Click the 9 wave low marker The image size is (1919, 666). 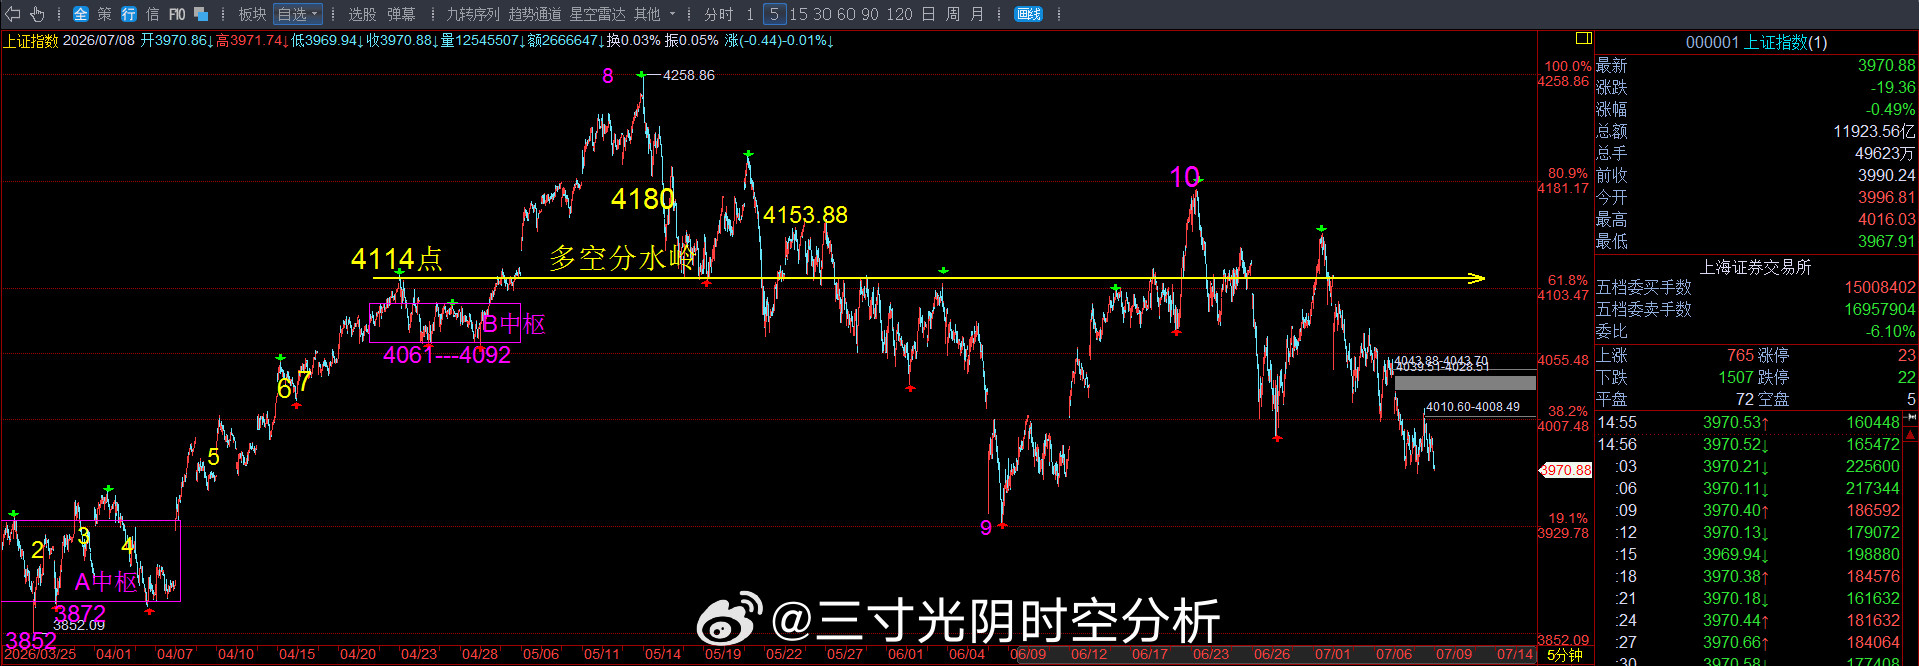pos(986,527)
